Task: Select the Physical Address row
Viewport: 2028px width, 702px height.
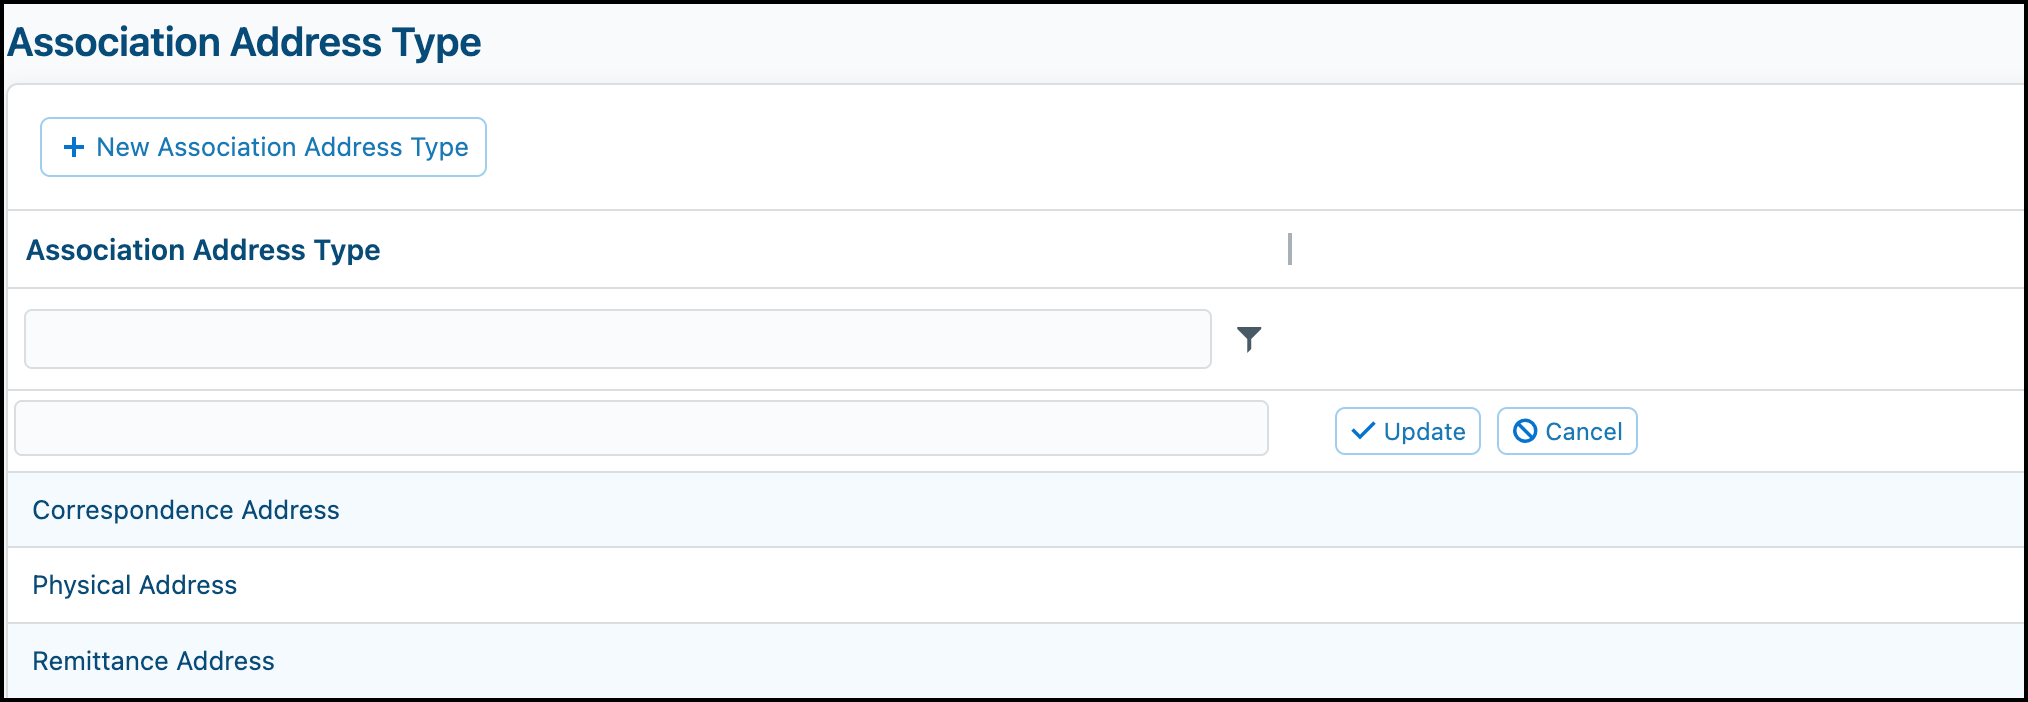Action: click(1016, 585)
